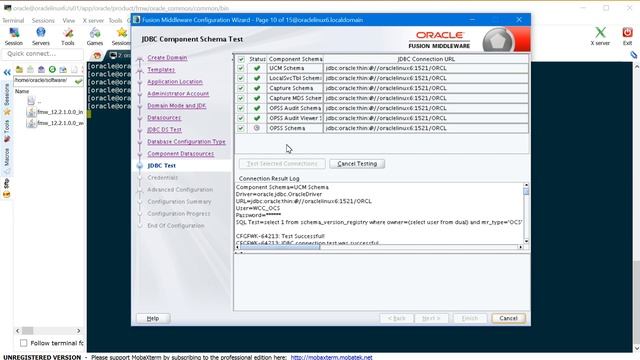Enable Follow terminal folder checkbox
640x360 pixels.
pos(24,343)
